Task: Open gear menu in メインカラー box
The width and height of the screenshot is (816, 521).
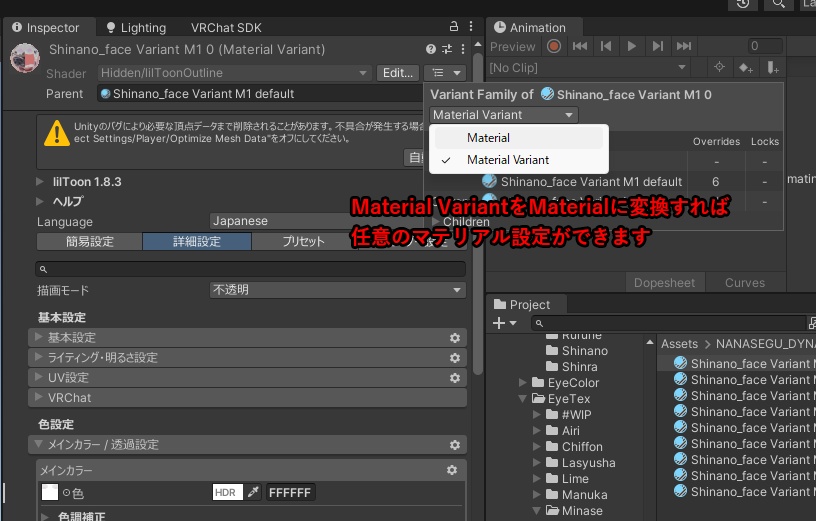Action: [x=452, y=470]
